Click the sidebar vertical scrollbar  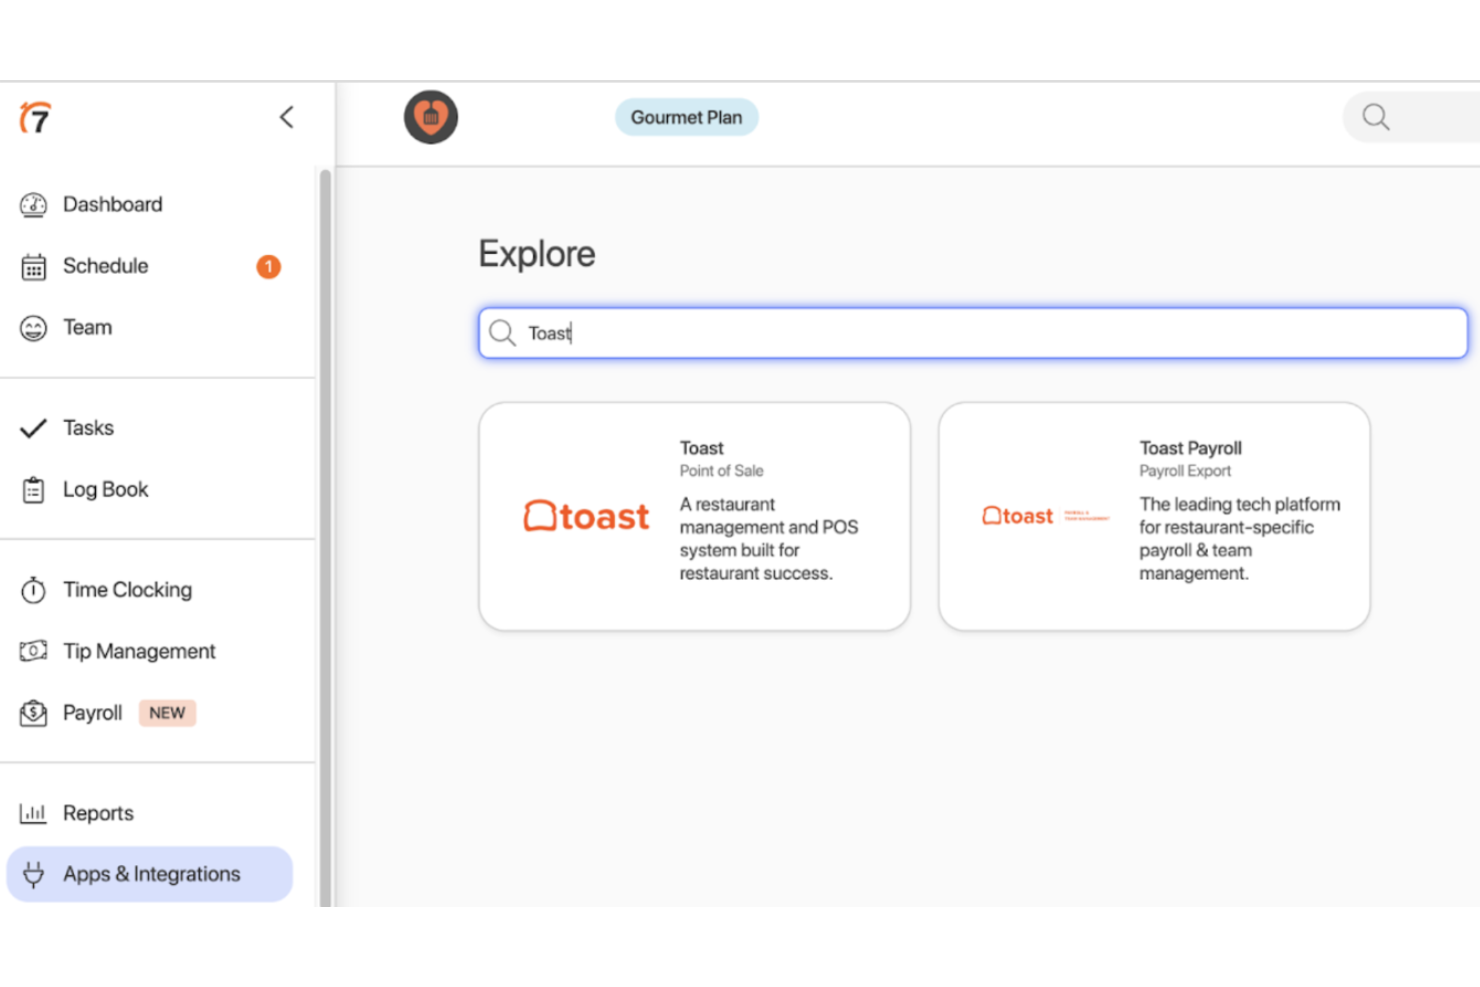click(325, 538)
